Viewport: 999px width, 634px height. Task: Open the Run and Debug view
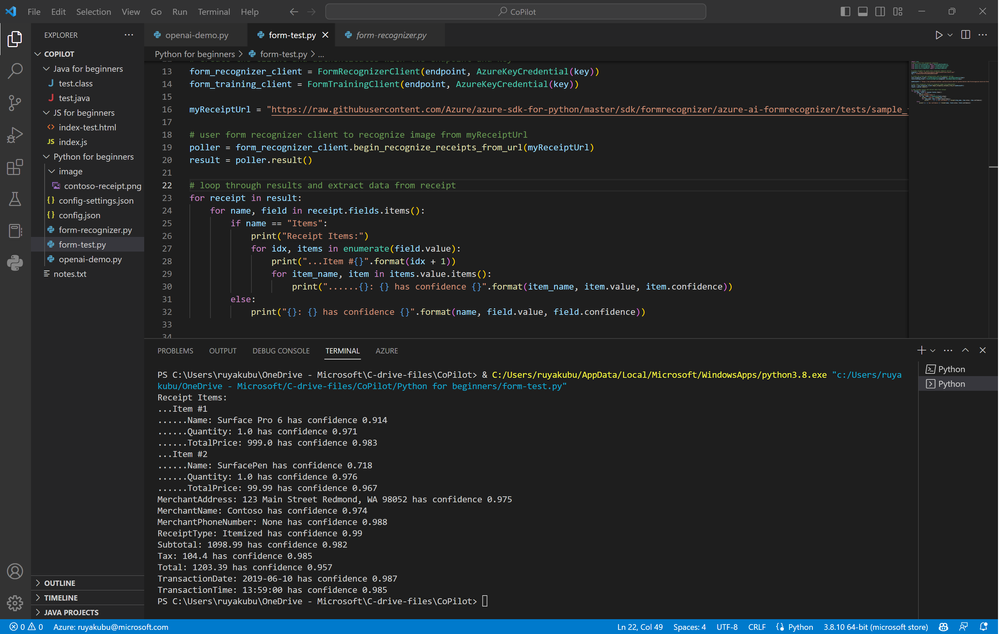click(x=15, y=135)
